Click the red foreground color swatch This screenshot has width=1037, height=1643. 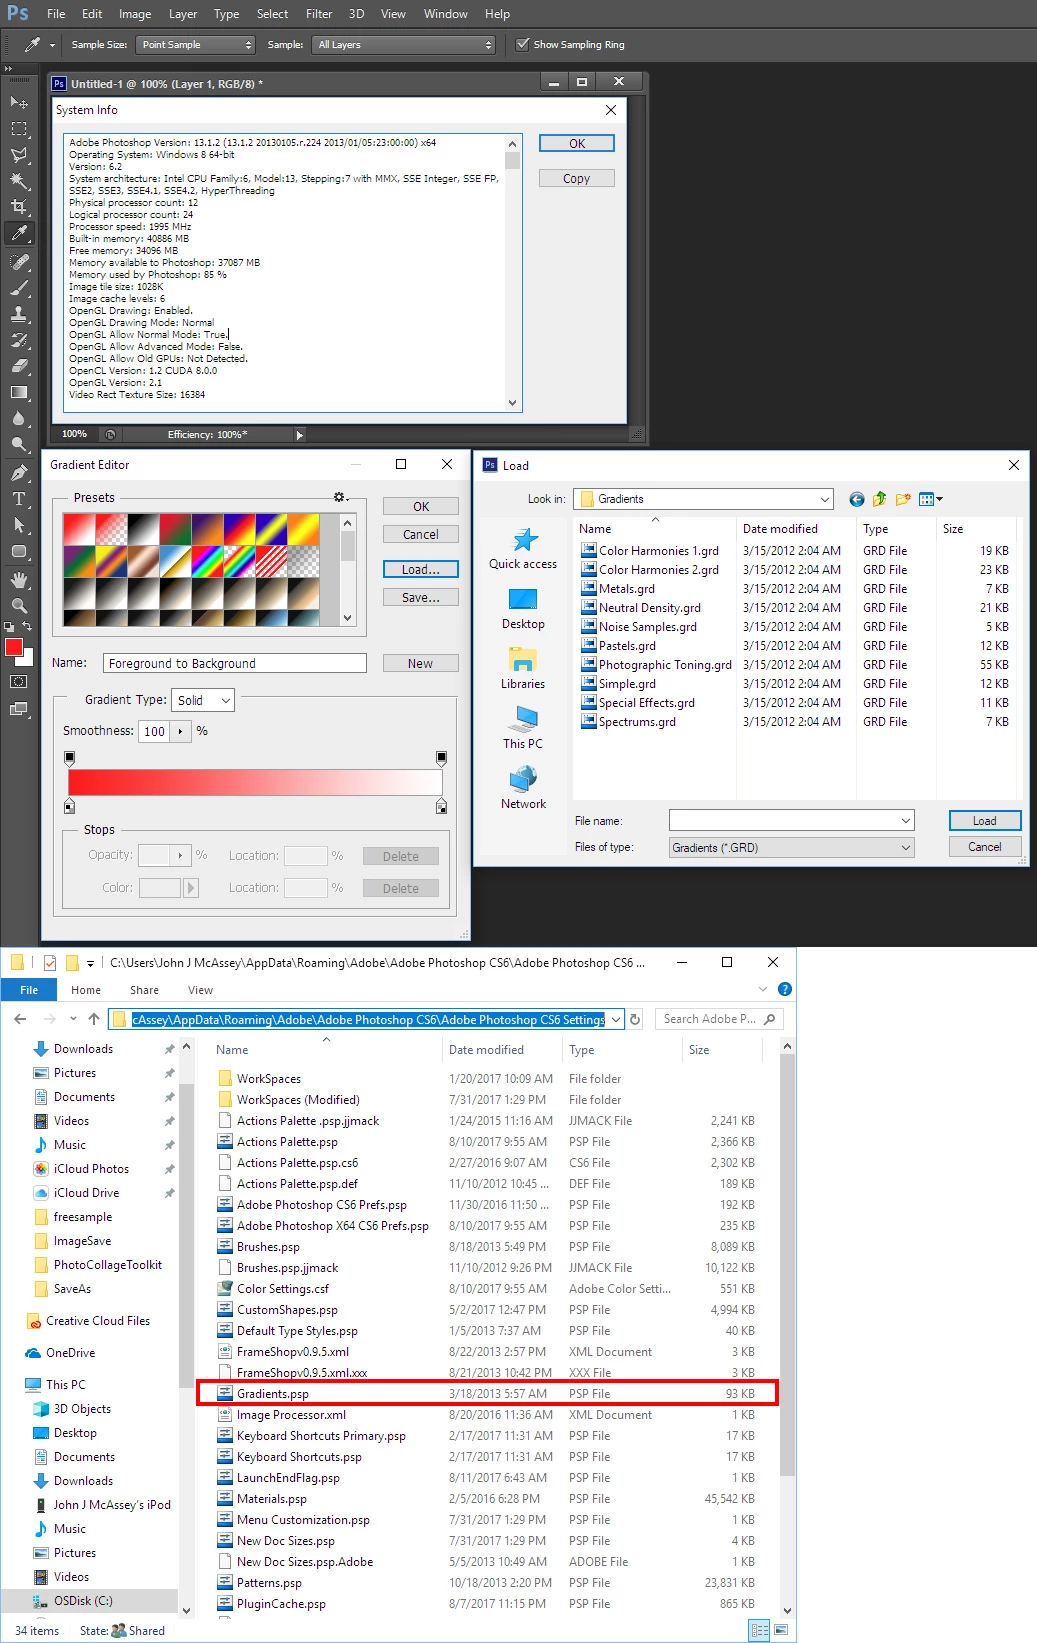(x=14, y=647)
